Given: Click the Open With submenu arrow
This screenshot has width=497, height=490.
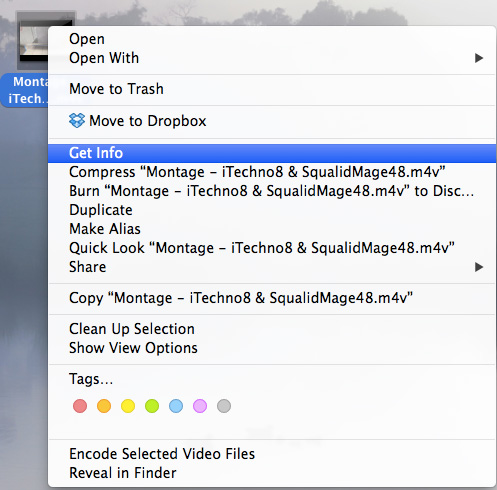Looking at the screenshot, I should pyautogui.click(x=479, y=58).
